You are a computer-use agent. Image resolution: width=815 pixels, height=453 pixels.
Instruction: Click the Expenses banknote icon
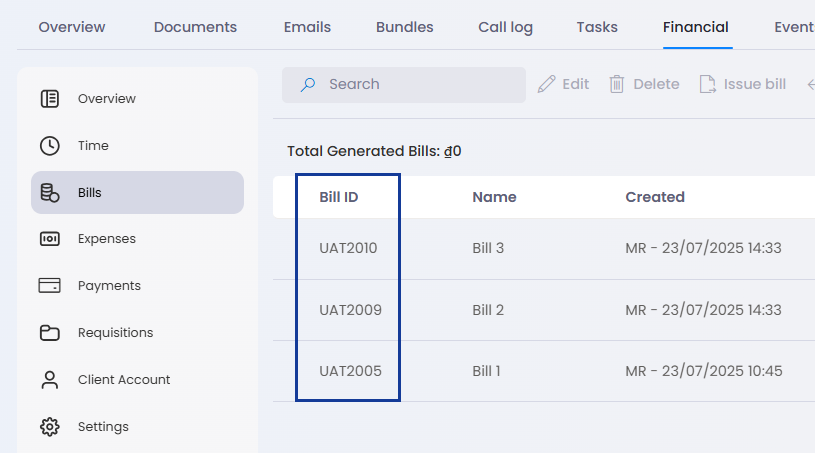tap(50, 239)
